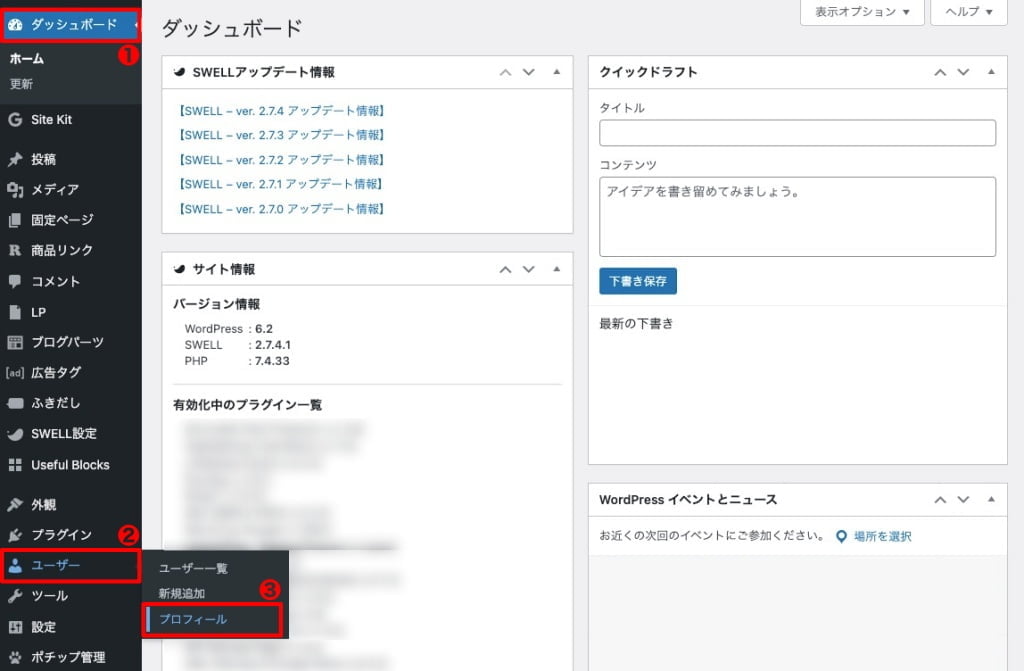Click the media icon beside メディア
Screen dimensions: 1024x671
(15, 189)
